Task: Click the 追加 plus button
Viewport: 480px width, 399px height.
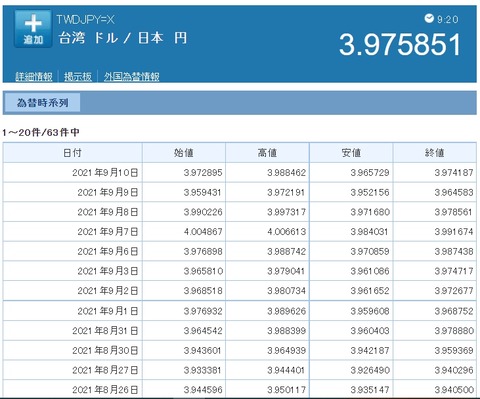Action: tap(33, 29)
